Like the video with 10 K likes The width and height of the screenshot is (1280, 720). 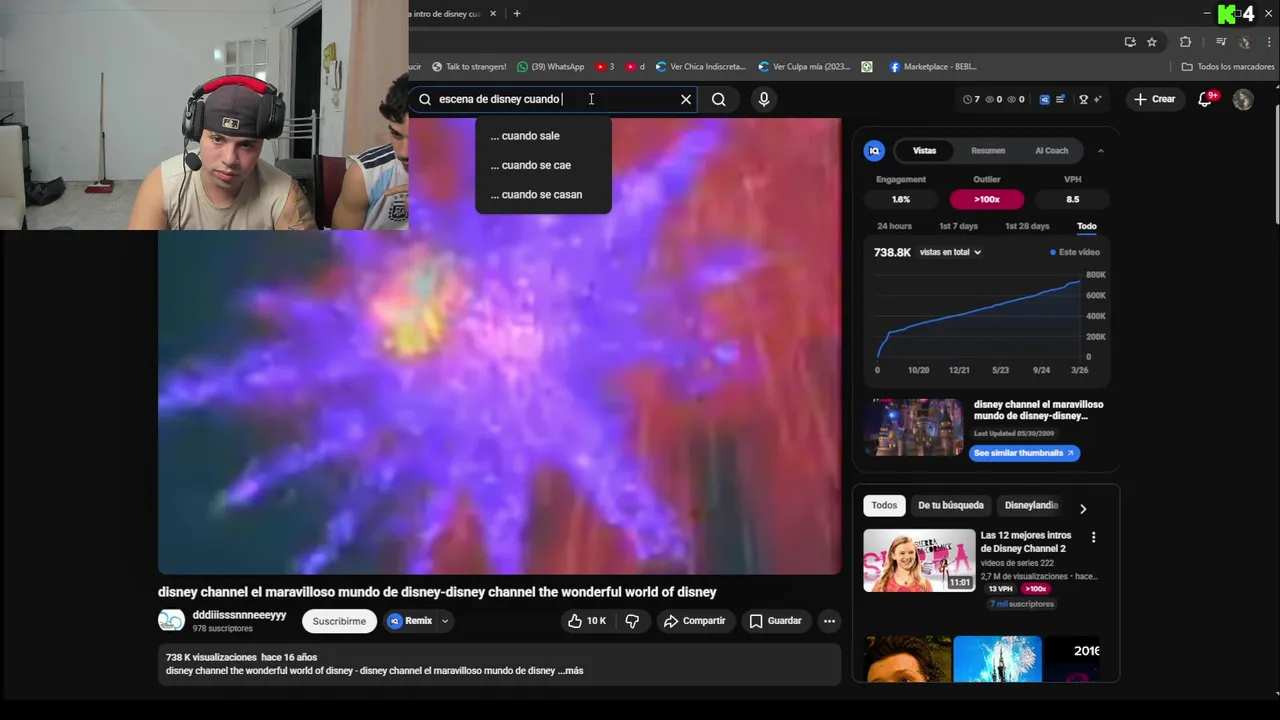pyautogui.click(x=587, y=621)
